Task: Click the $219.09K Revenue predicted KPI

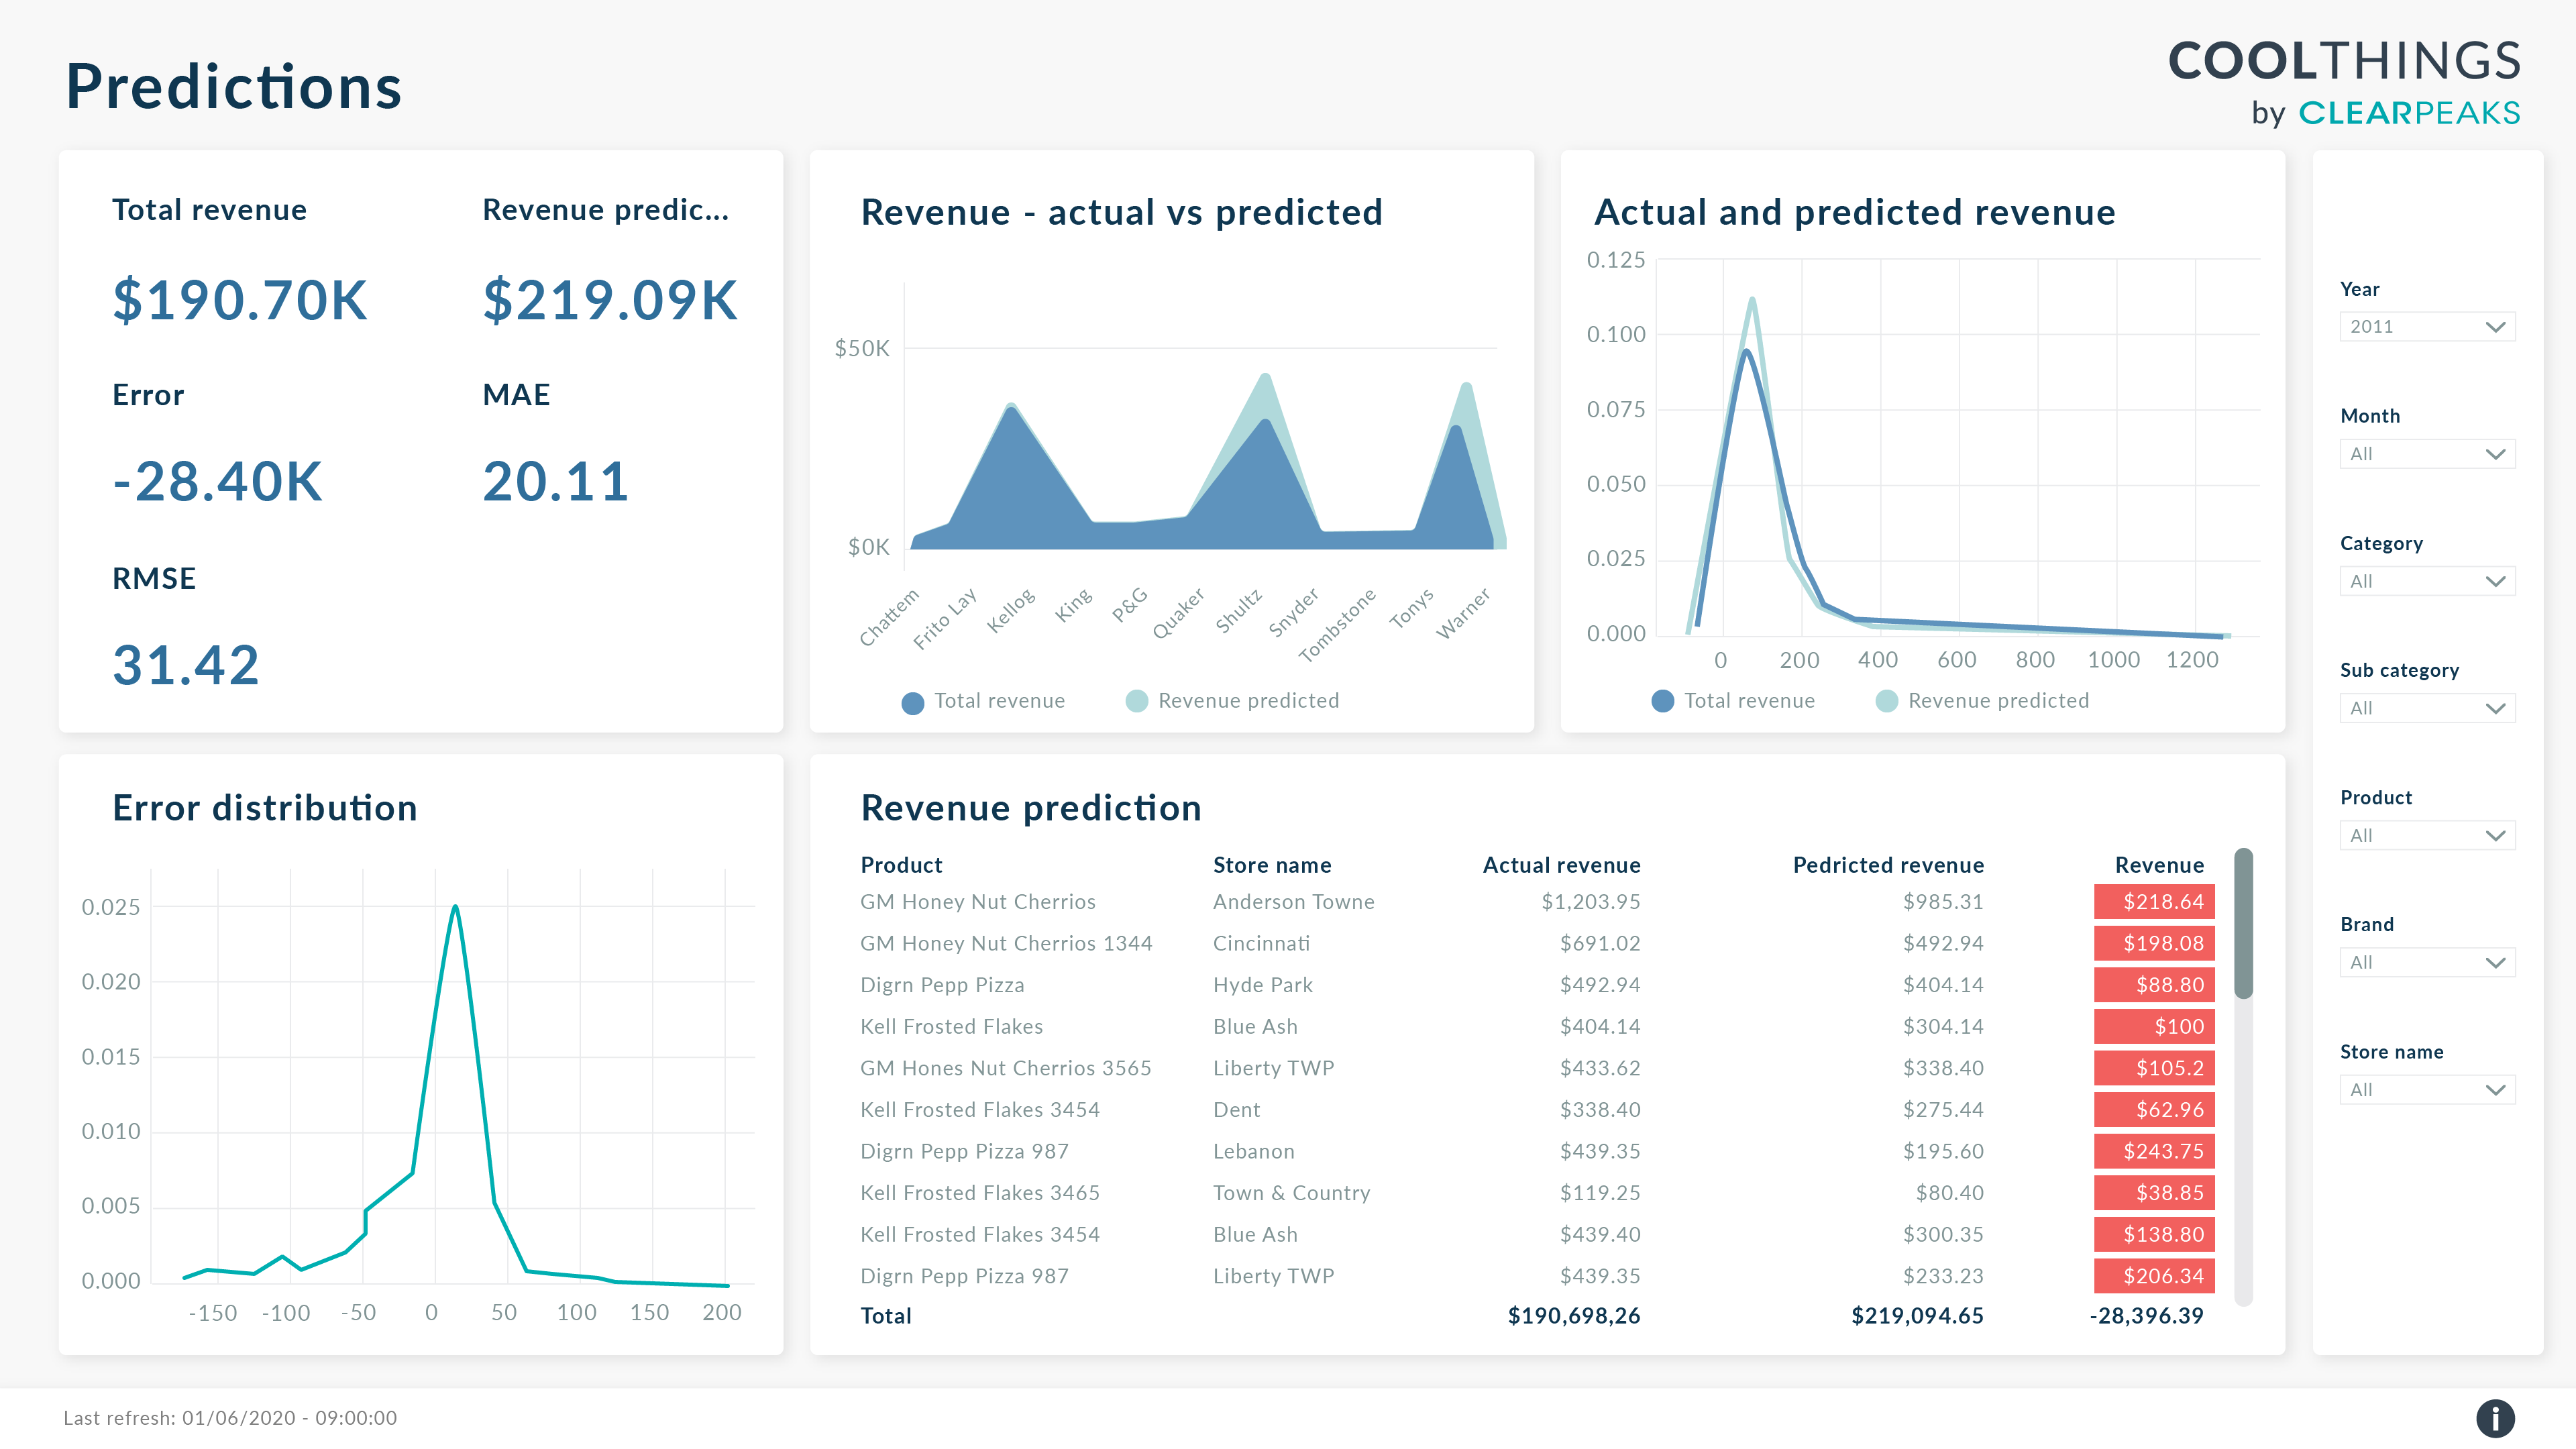Action: coord(610,300)
